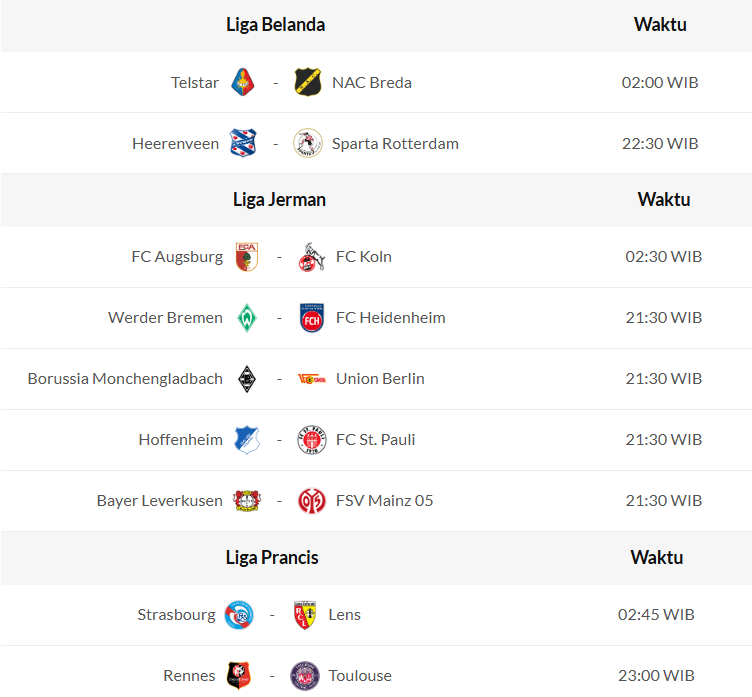Screen dimensions: 752x697
Task: Open the FC Augsburg crest
Action: (x=247, y=257)
